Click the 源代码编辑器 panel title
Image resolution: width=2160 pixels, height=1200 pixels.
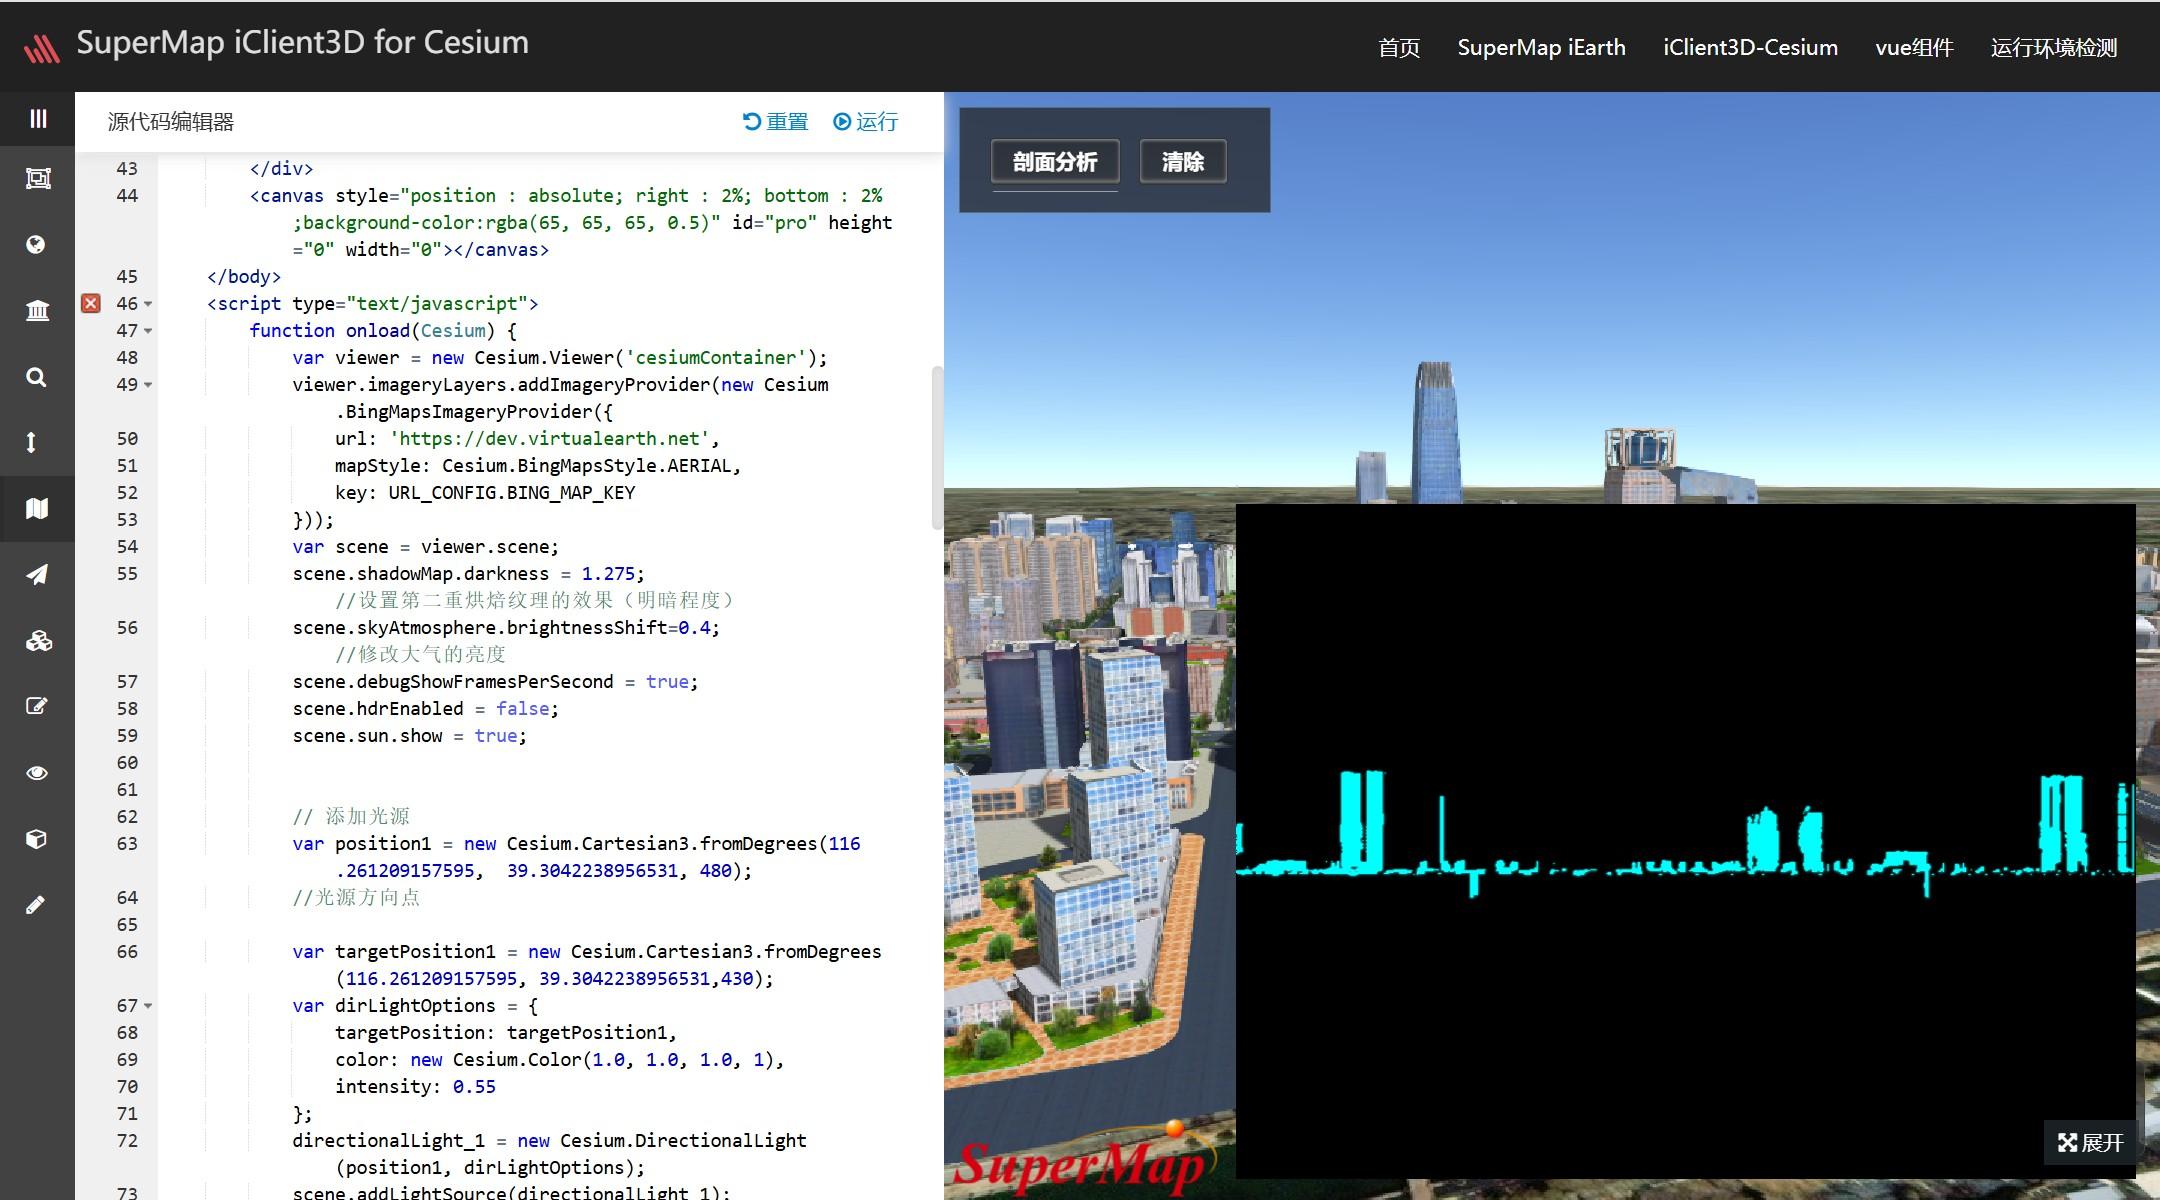(x=171, y=122)
